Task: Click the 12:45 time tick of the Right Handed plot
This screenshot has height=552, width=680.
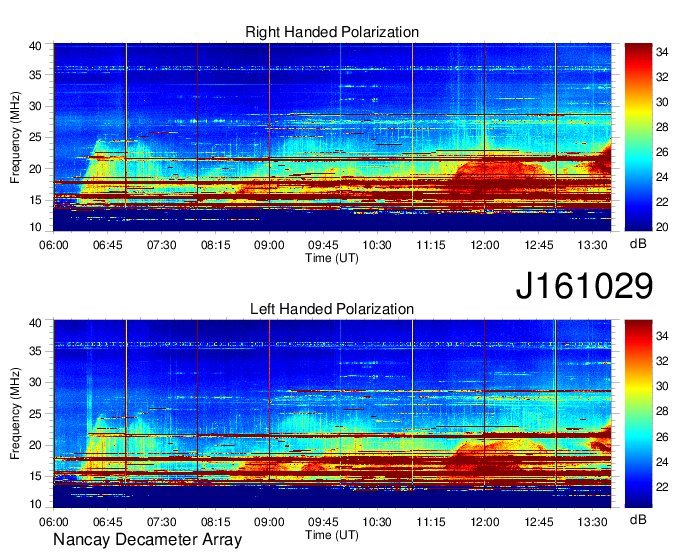Action: click(x=539, y=245)
